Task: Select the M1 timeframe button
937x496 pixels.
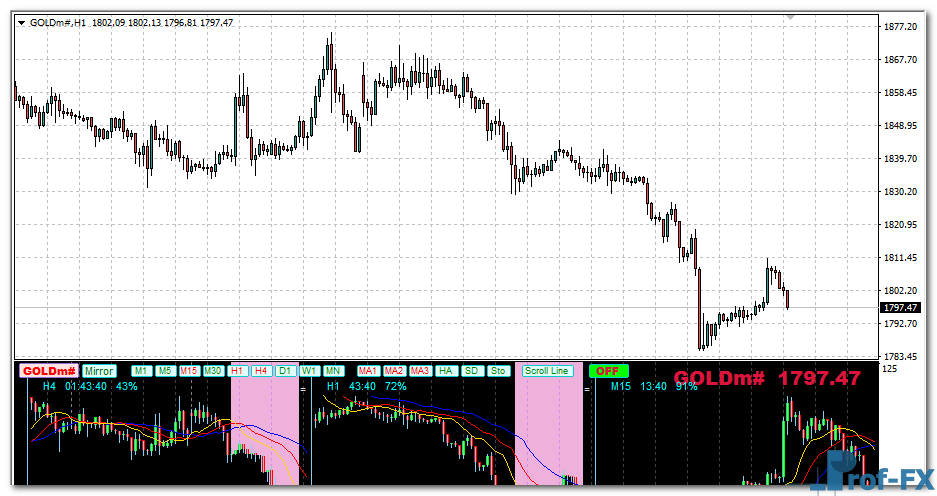Action: [141, 371]
